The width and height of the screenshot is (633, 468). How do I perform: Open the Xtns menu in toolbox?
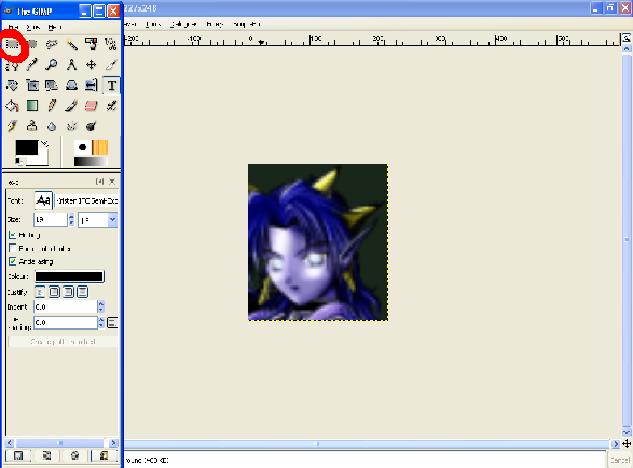click(x=33, y=27)
